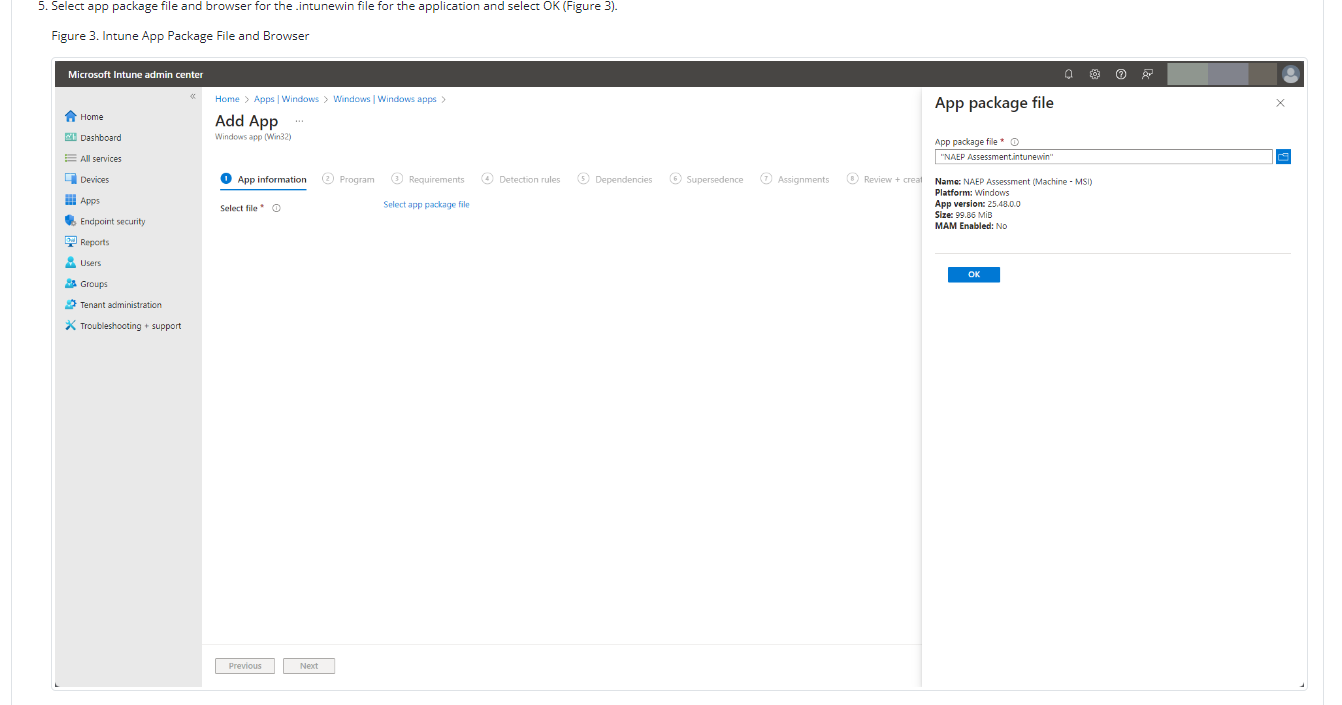
Task: Go to Home breadcrumb link
Action: pos(227,99)
